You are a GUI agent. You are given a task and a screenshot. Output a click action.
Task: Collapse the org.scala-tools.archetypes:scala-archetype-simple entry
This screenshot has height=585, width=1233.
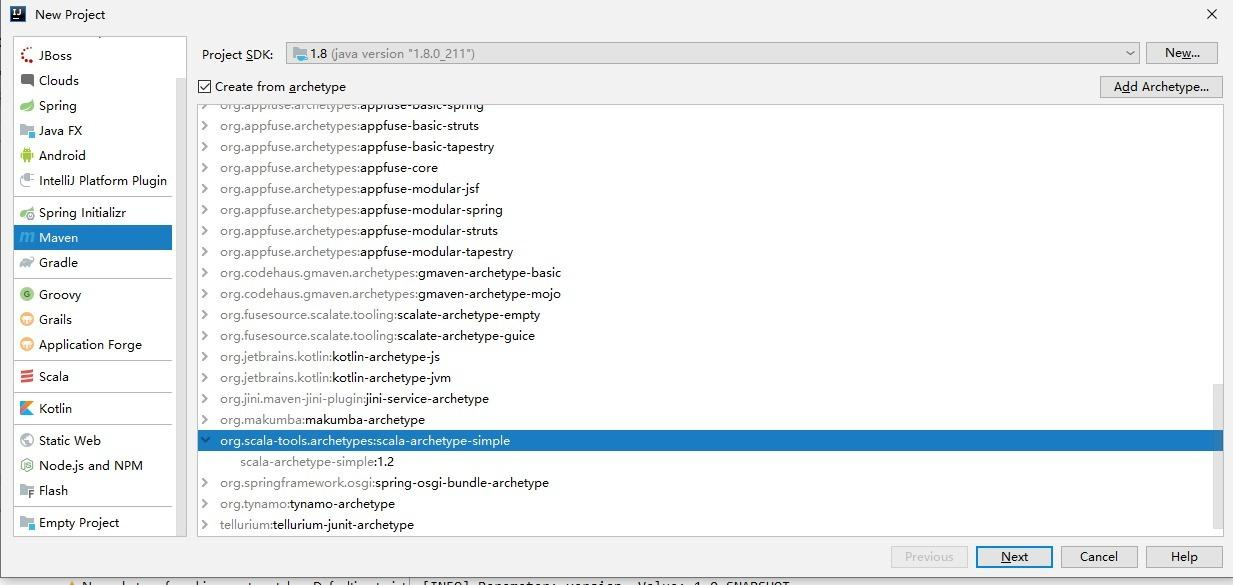pyautogui.click(x=205, y=440)
